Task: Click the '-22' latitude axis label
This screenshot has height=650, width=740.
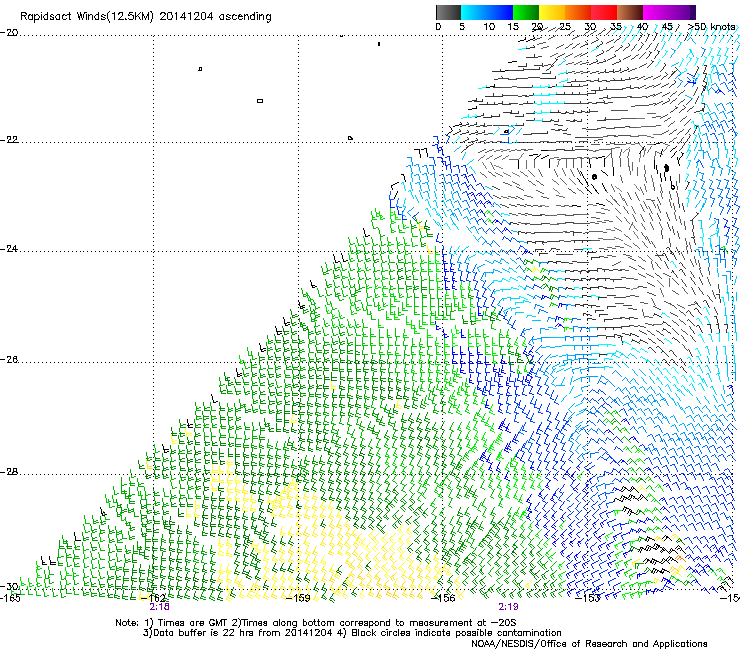Action: click(9, 140)
